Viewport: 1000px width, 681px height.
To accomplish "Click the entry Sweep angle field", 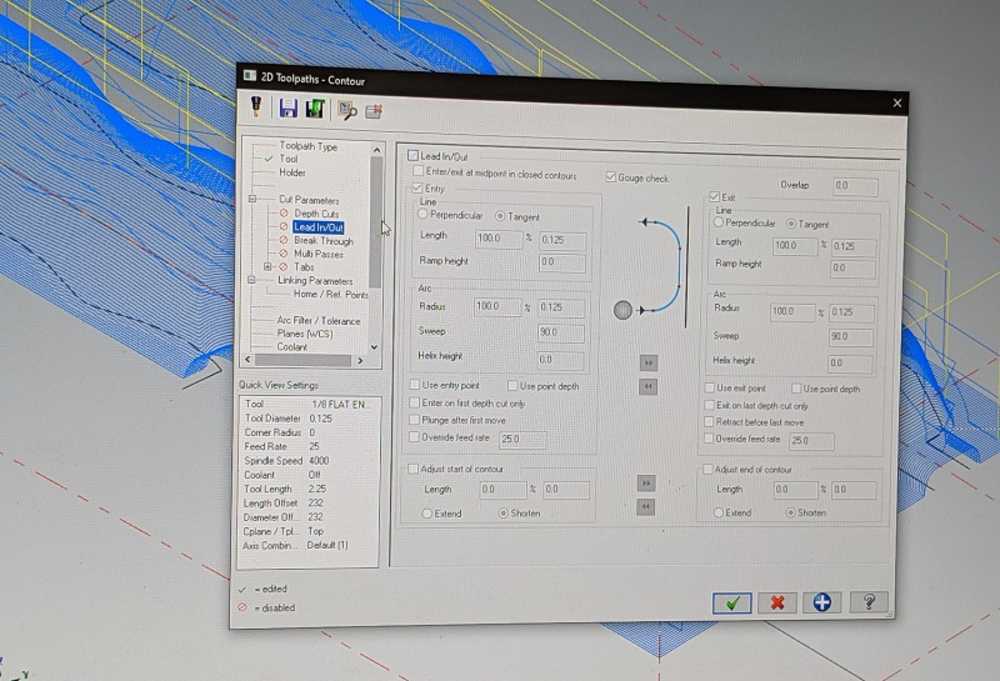I will click(560, 332).
